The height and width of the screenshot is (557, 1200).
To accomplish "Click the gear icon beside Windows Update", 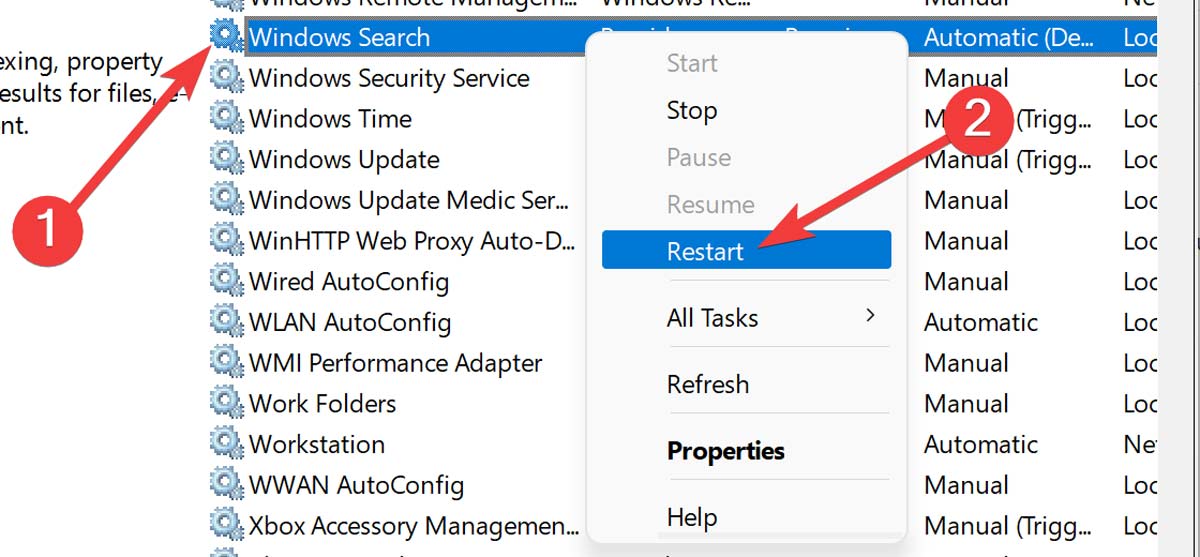I will click(227, 160).
